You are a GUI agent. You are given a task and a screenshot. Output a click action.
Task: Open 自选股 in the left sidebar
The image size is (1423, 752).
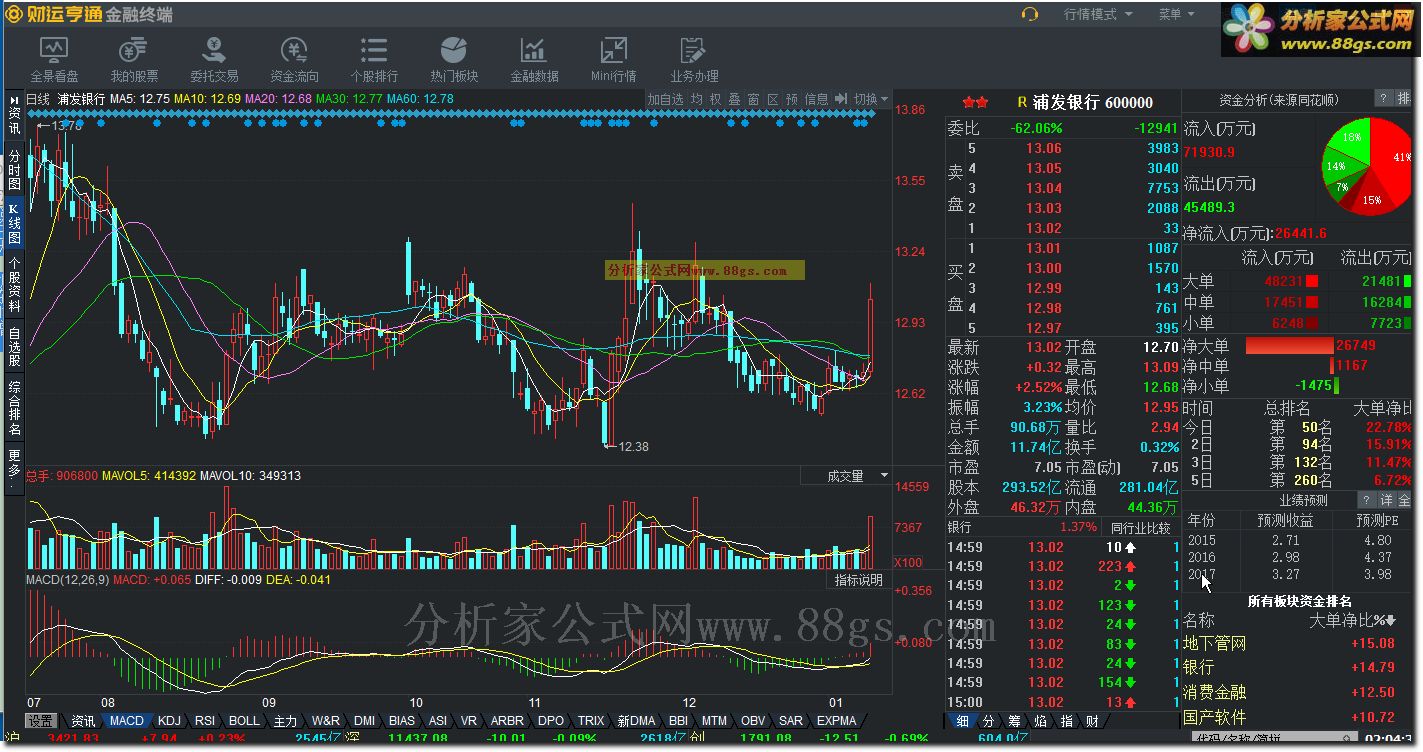[x=14, y=347]
